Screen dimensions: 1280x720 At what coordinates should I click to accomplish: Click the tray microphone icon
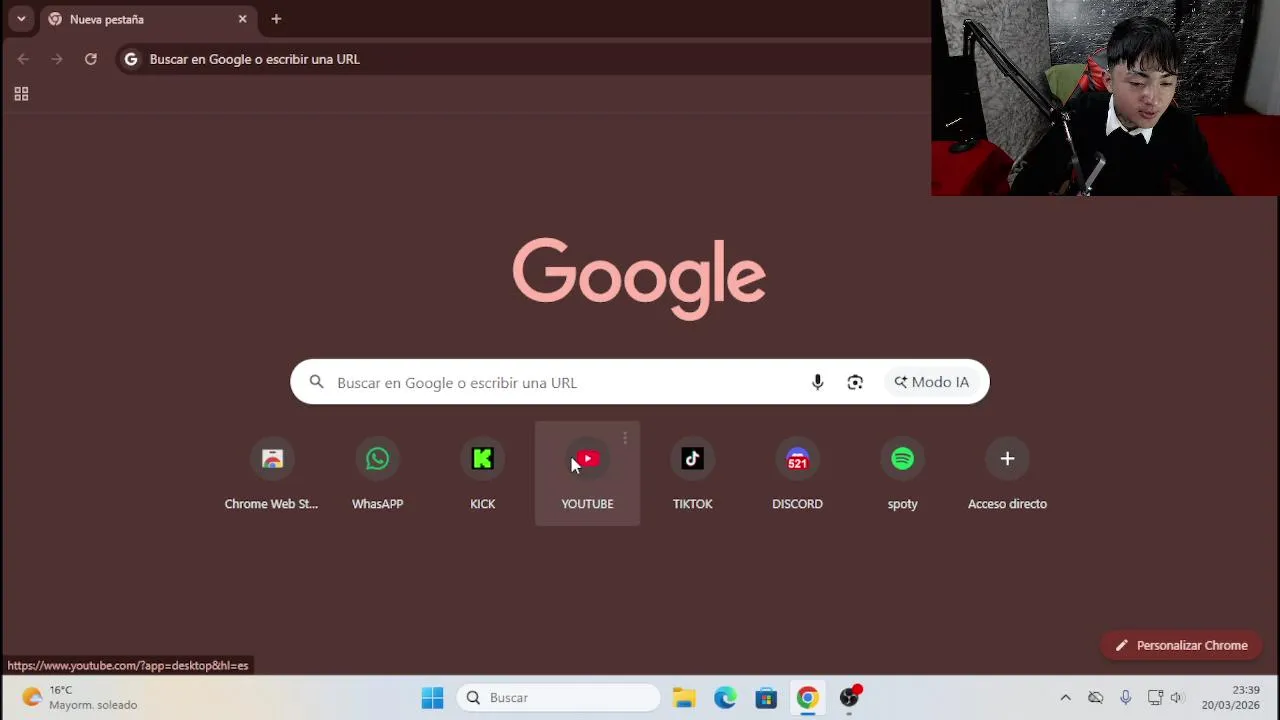coord(1125,697)
